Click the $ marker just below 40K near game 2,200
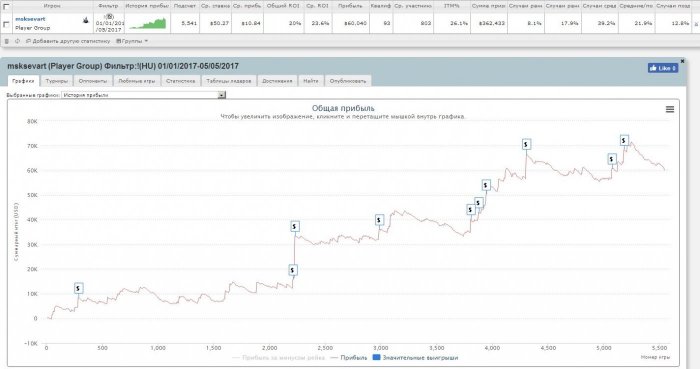 294,226
